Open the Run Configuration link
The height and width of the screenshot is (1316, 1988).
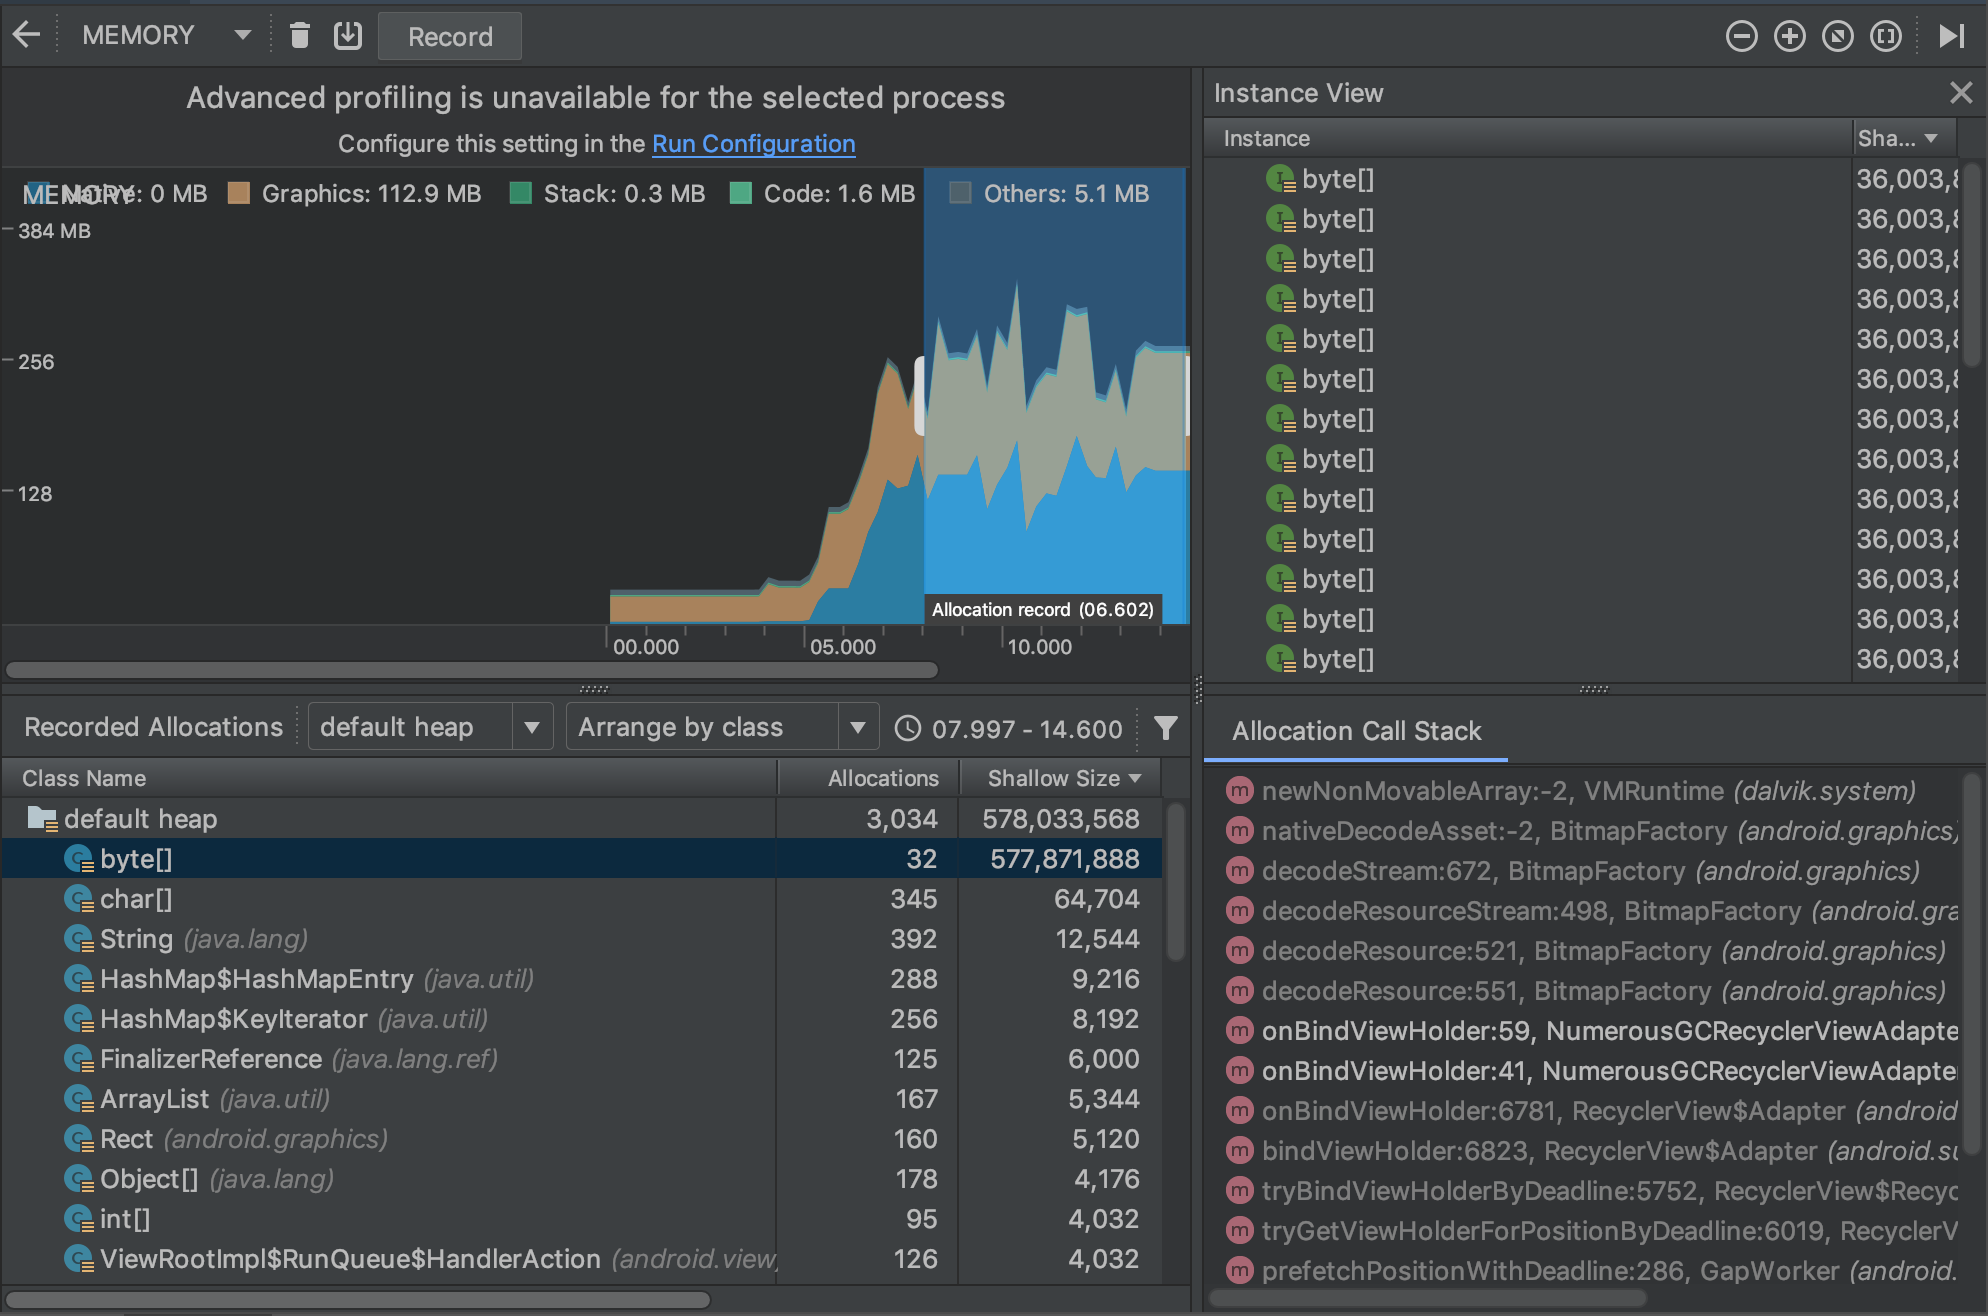click(x=753, y=143)
